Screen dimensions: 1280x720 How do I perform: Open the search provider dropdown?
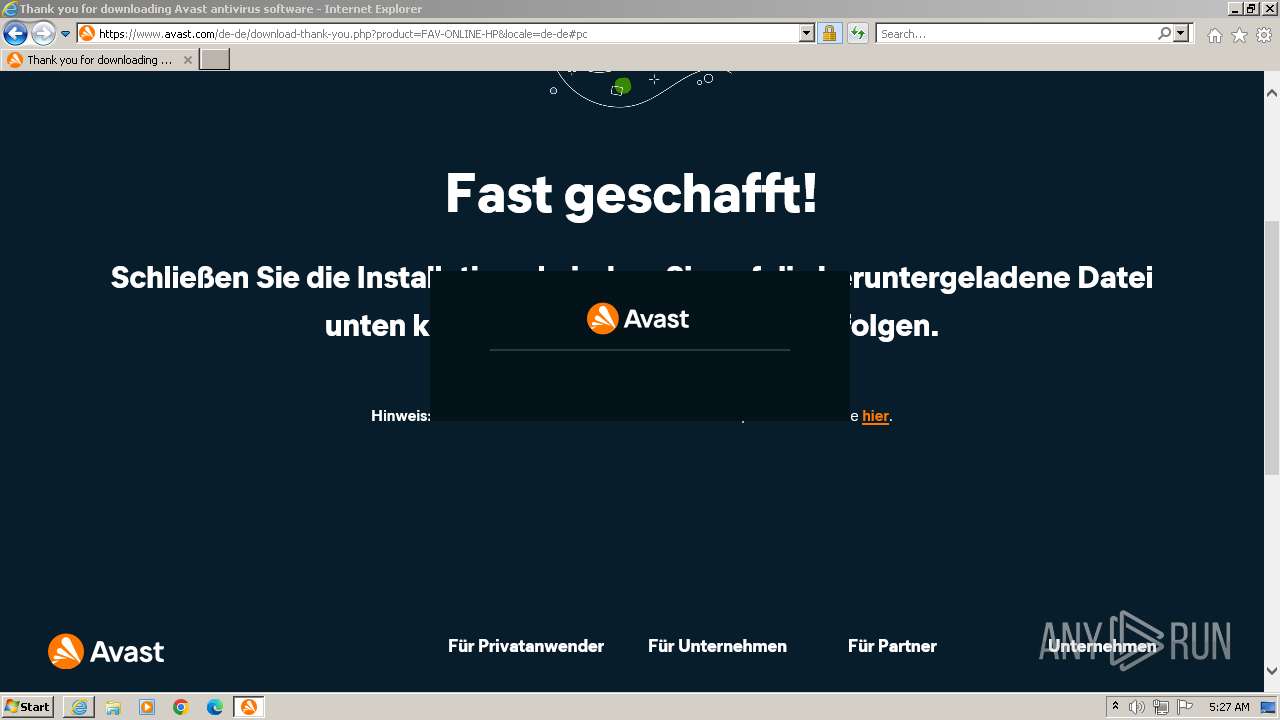tap(1182, 33)
